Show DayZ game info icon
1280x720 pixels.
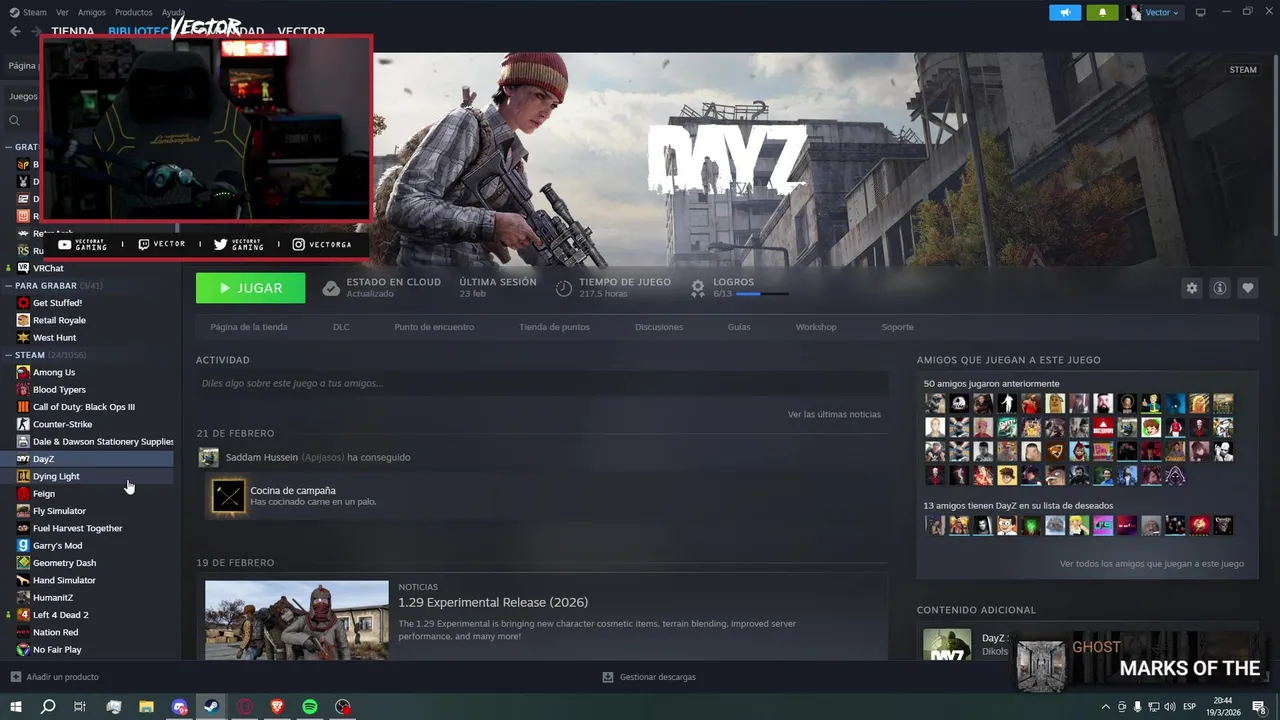click(x=1220, y=288)
